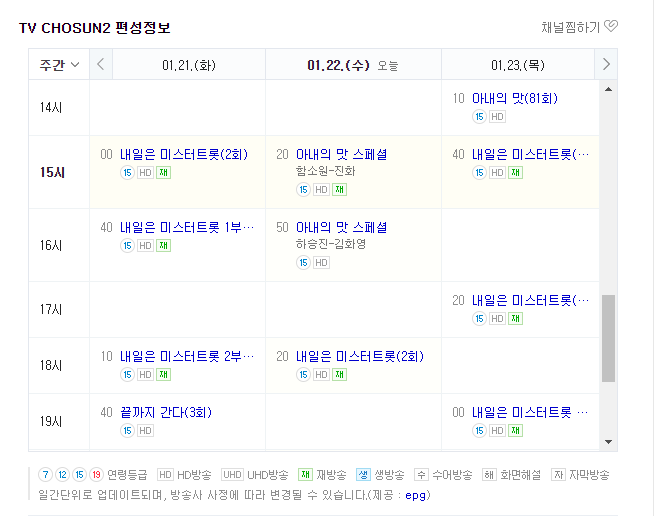The image size is (659, 516).
Task: Open 아내의 맛 스페셜 함소원-진화 episode
Action: click(x=341, y=154)
